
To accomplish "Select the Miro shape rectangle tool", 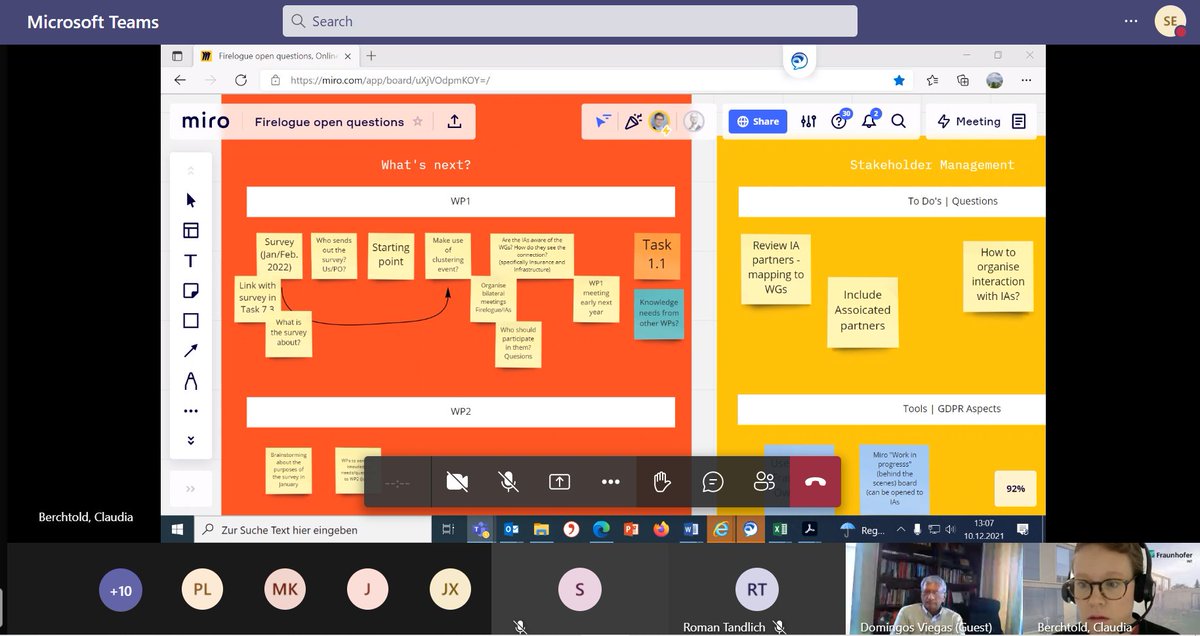I will point(191,321).
